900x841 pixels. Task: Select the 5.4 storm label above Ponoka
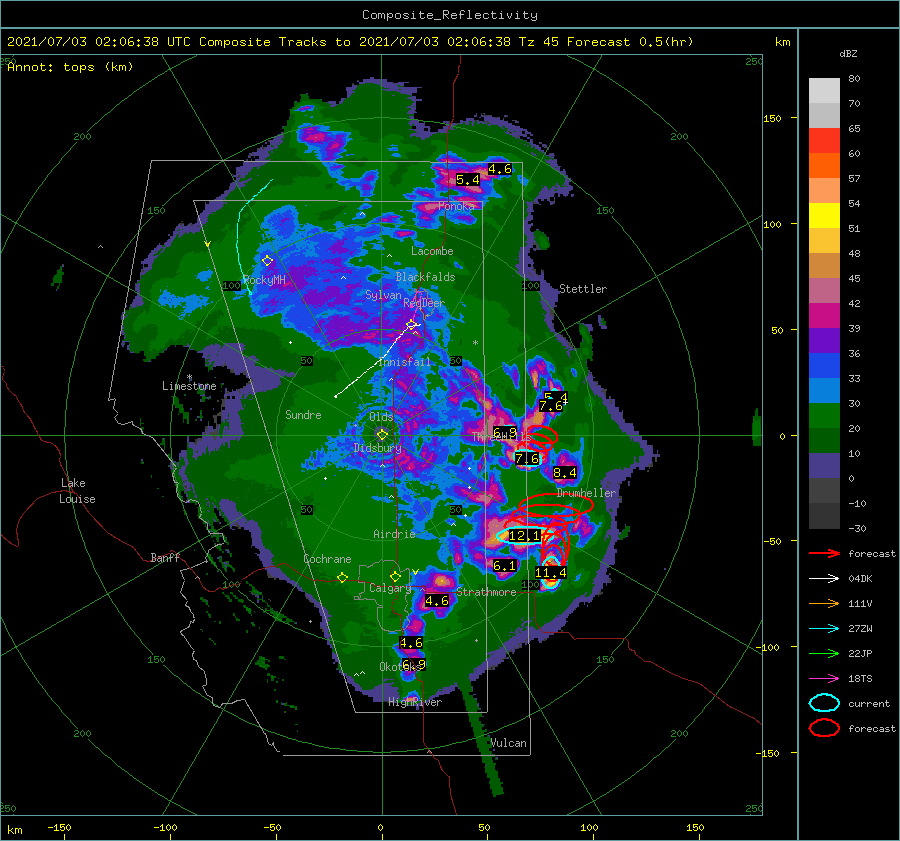click(468, 180)
